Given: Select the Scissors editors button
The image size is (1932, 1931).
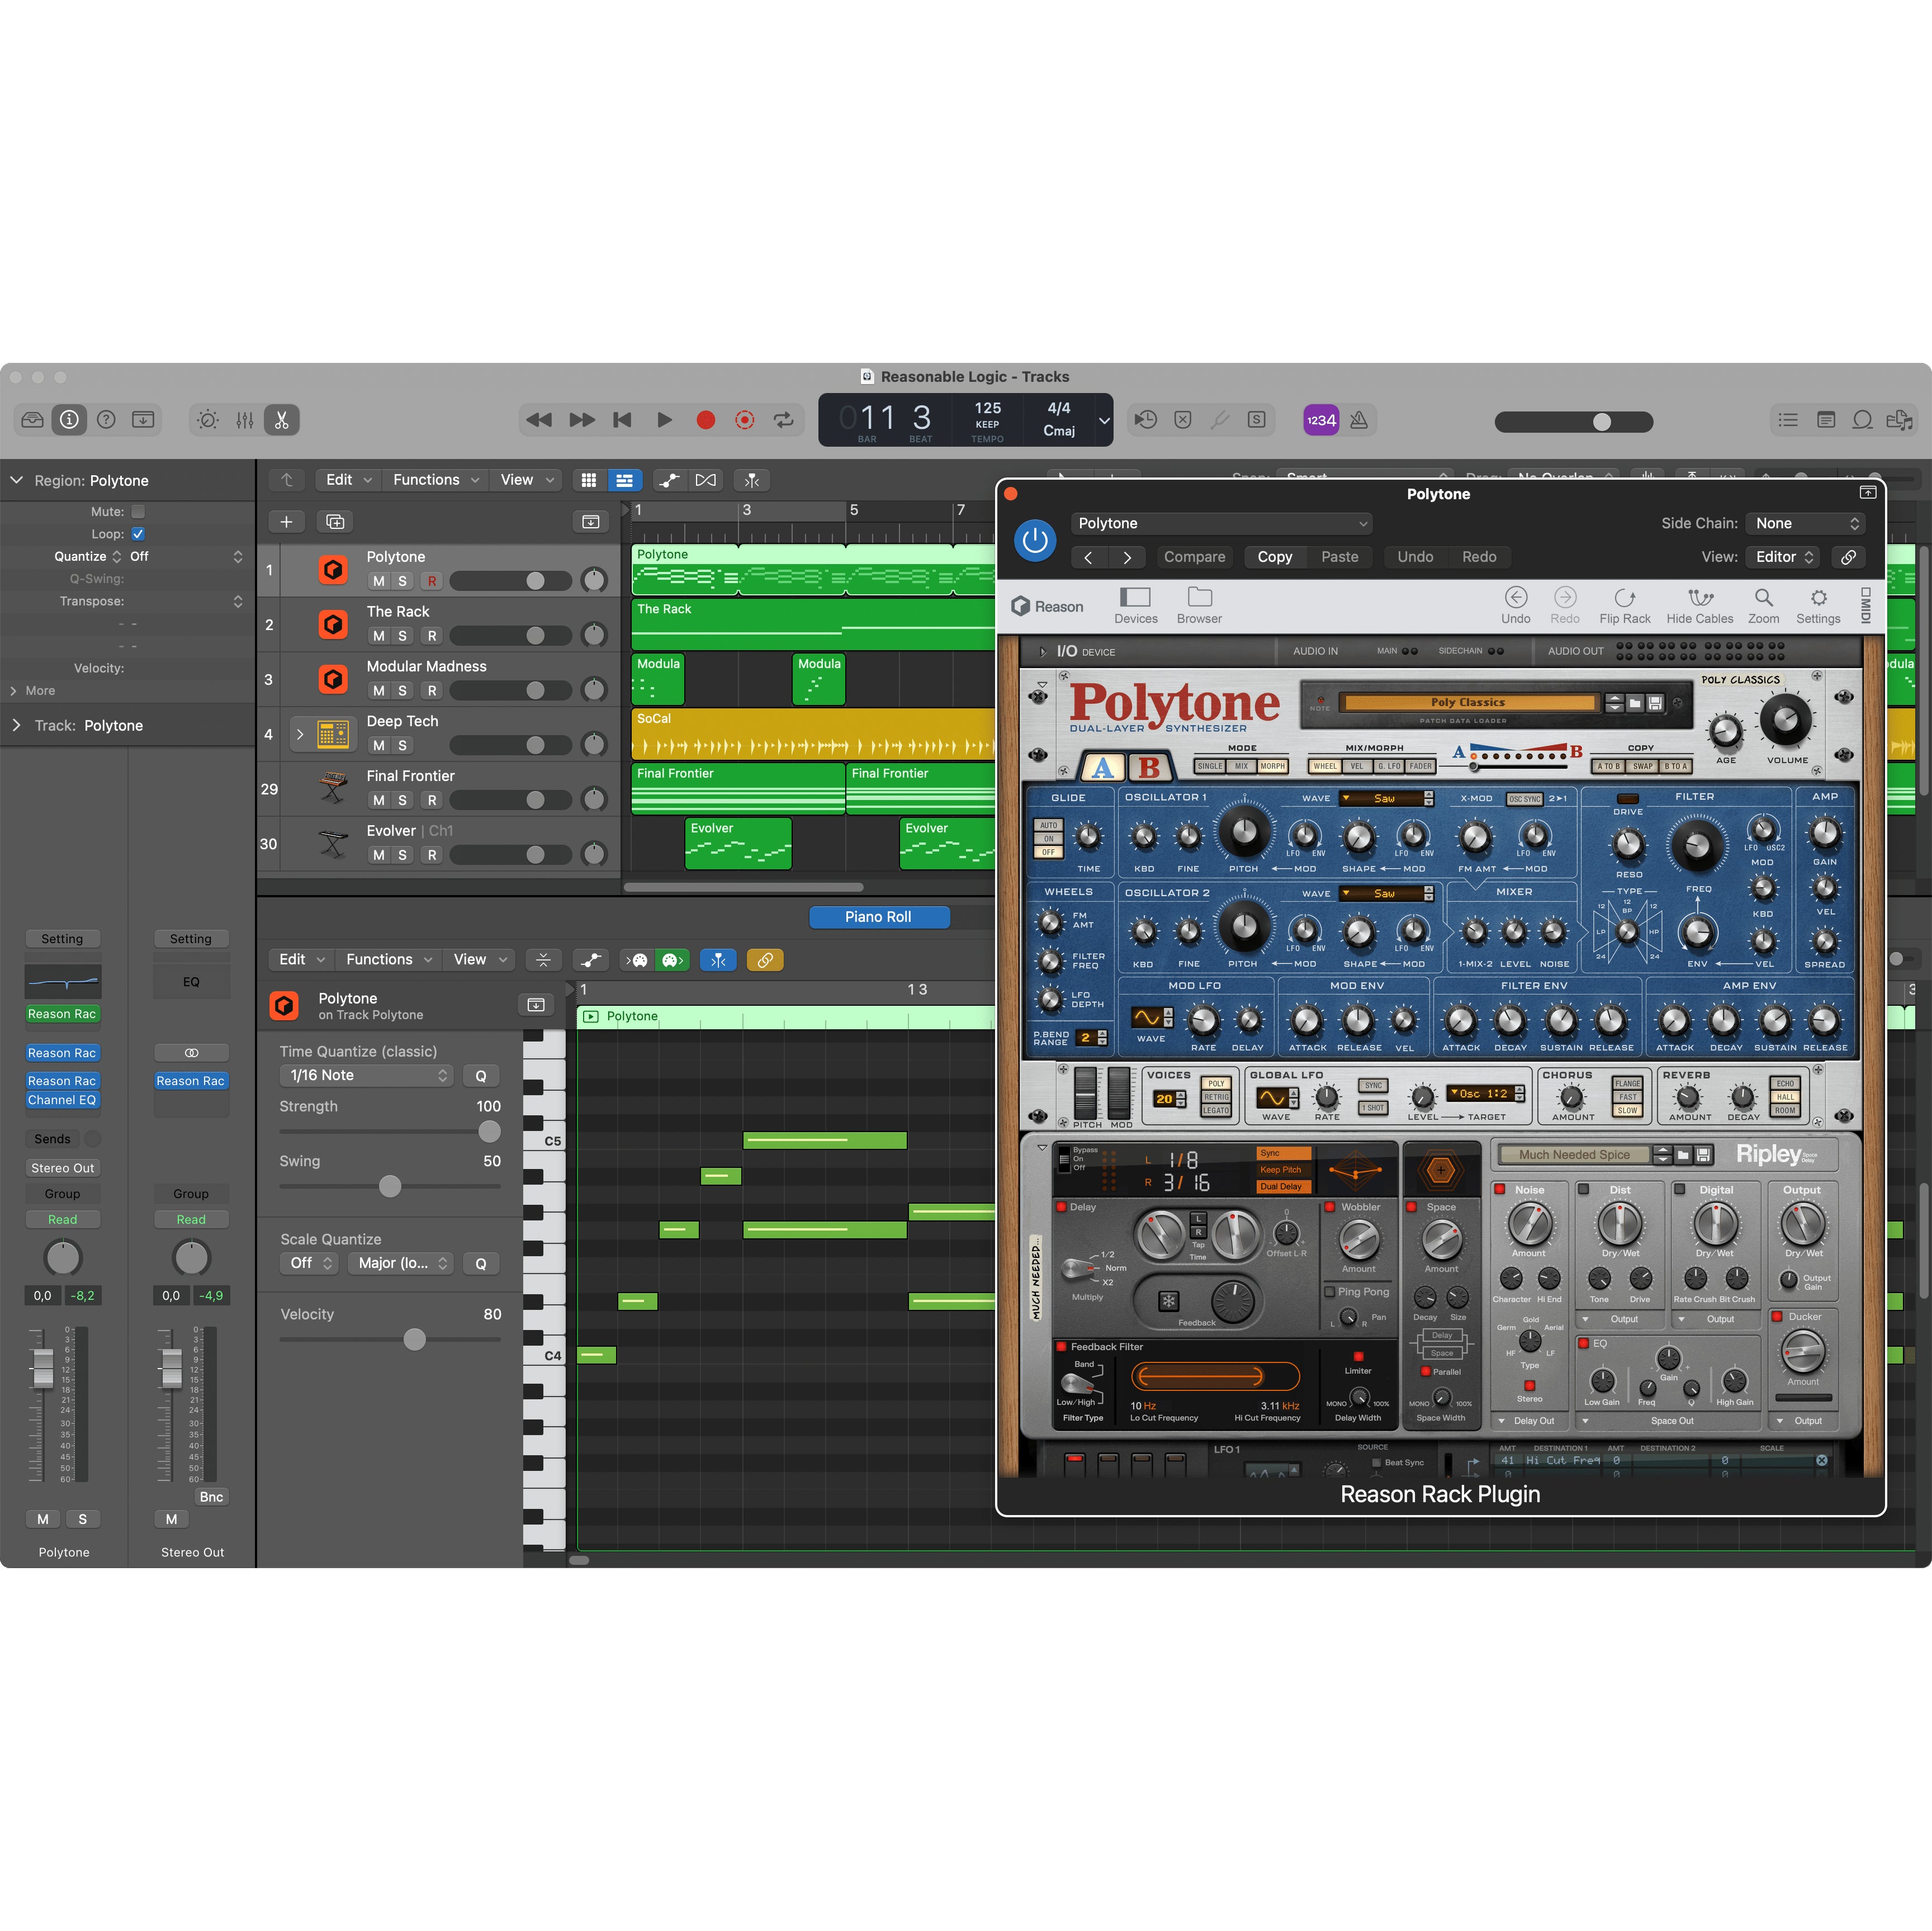Looking at the screenshot, I should [x=282, y=420].
